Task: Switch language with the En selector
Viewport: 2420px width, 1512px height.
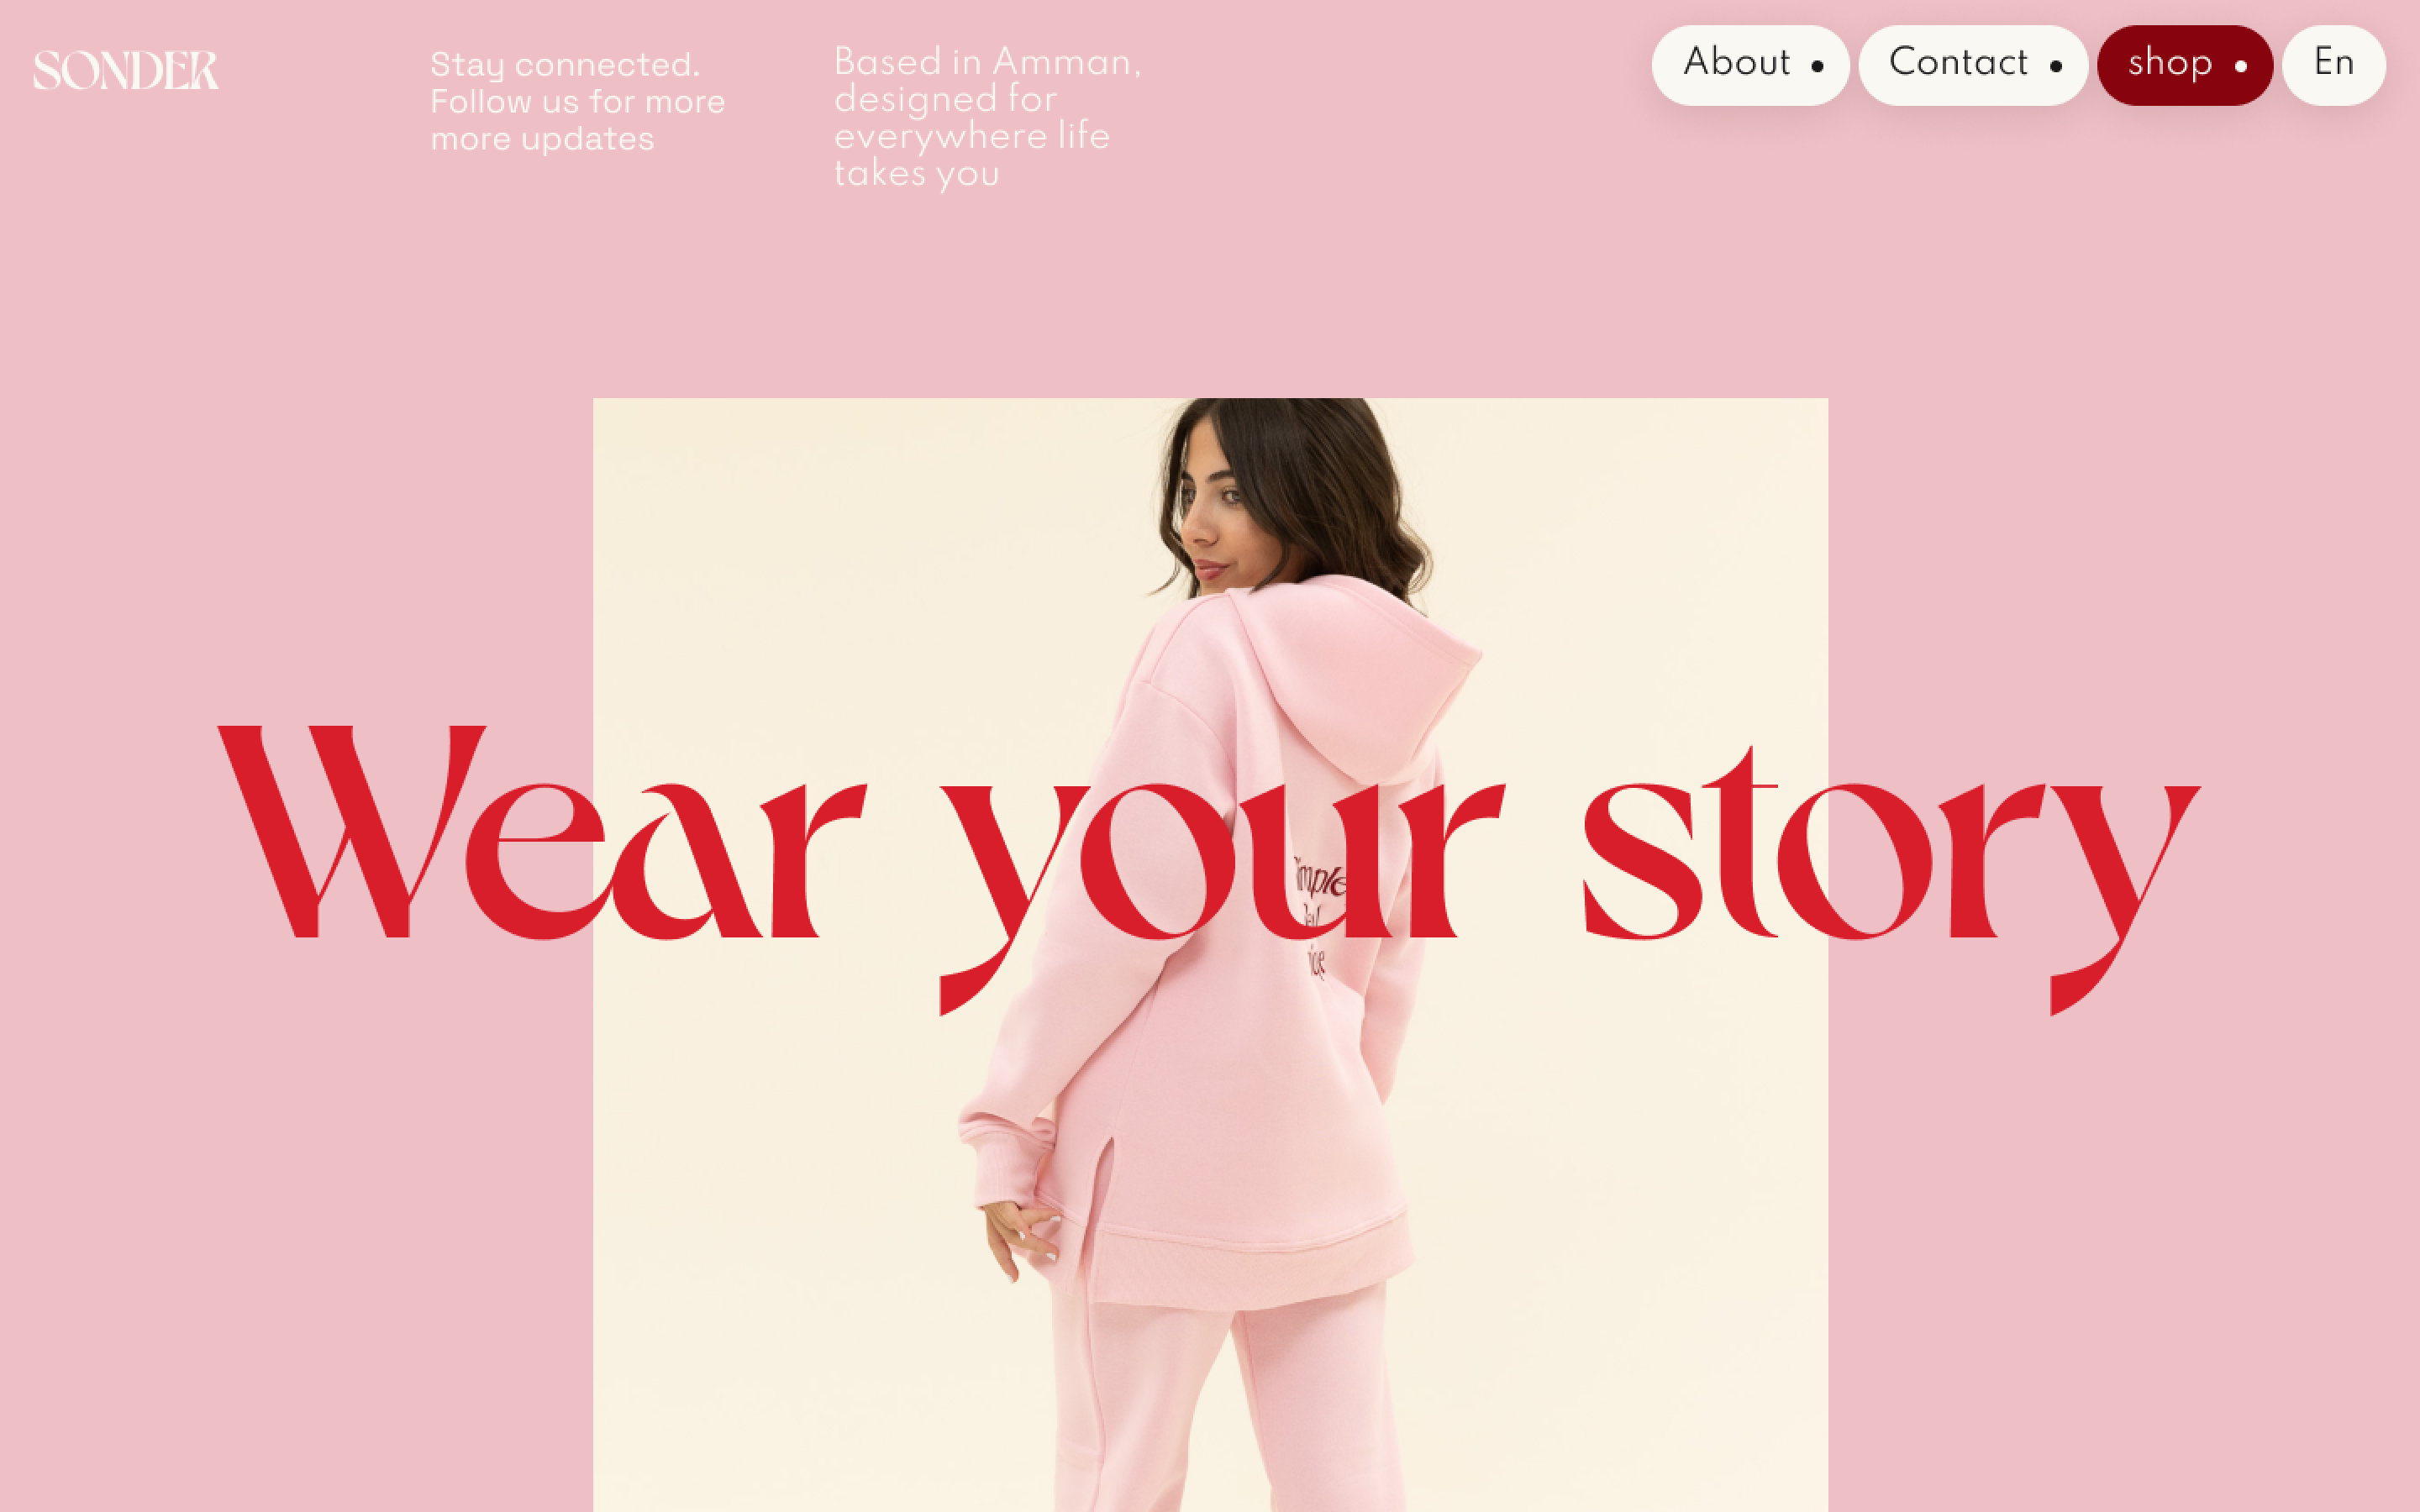Action: 2334,65
